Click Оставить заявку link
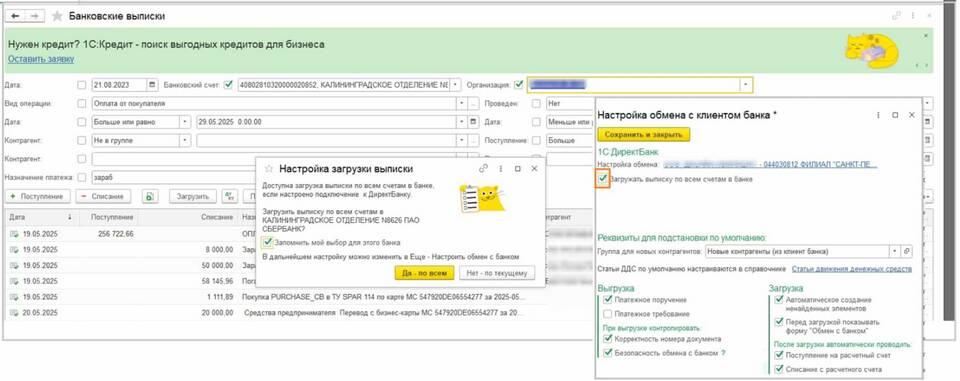960x381 pixels. (41, 59)
